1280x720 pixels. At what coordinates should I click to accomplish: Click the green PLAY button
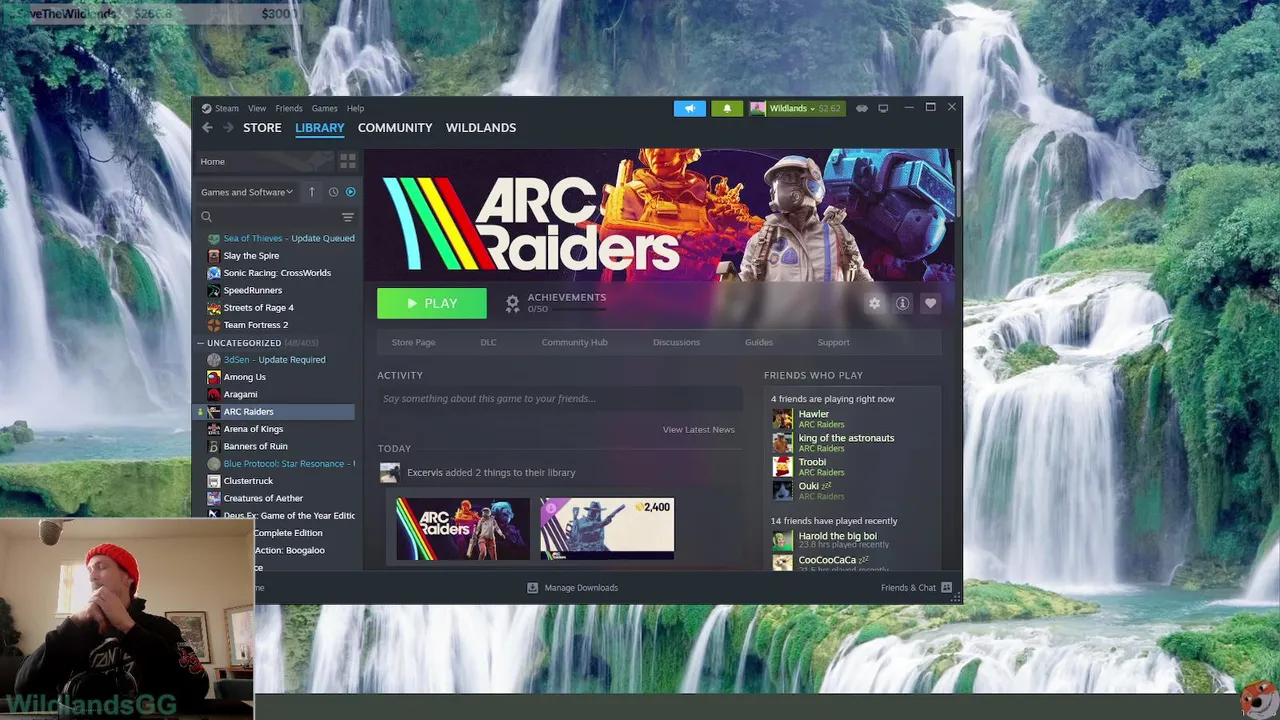432,303
